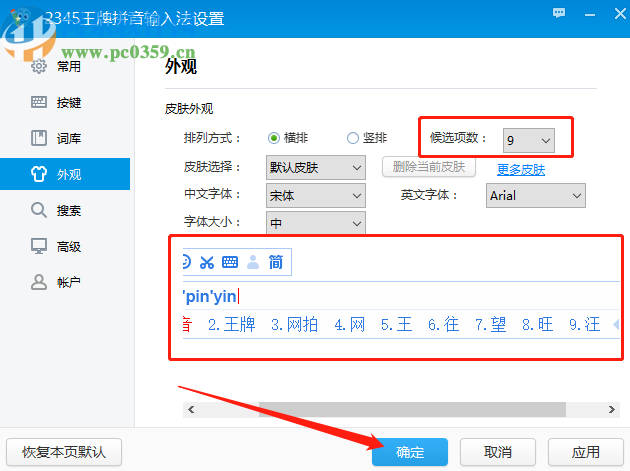The height and width of the screenshot is (471, 630).
Task: Select the 外观 settings section
Action: (x=65, y=174)
